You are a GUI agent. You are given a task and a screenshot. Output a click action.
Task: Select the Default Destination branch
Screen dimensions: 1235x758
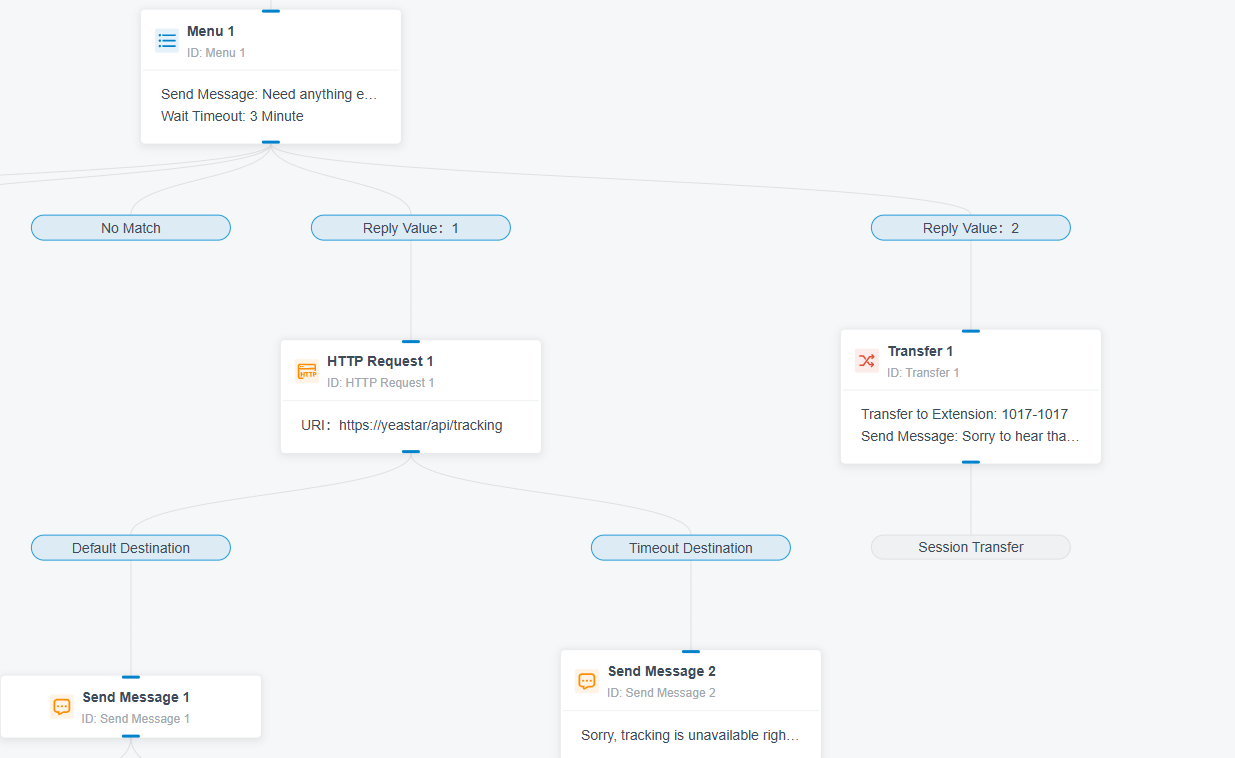131,548
